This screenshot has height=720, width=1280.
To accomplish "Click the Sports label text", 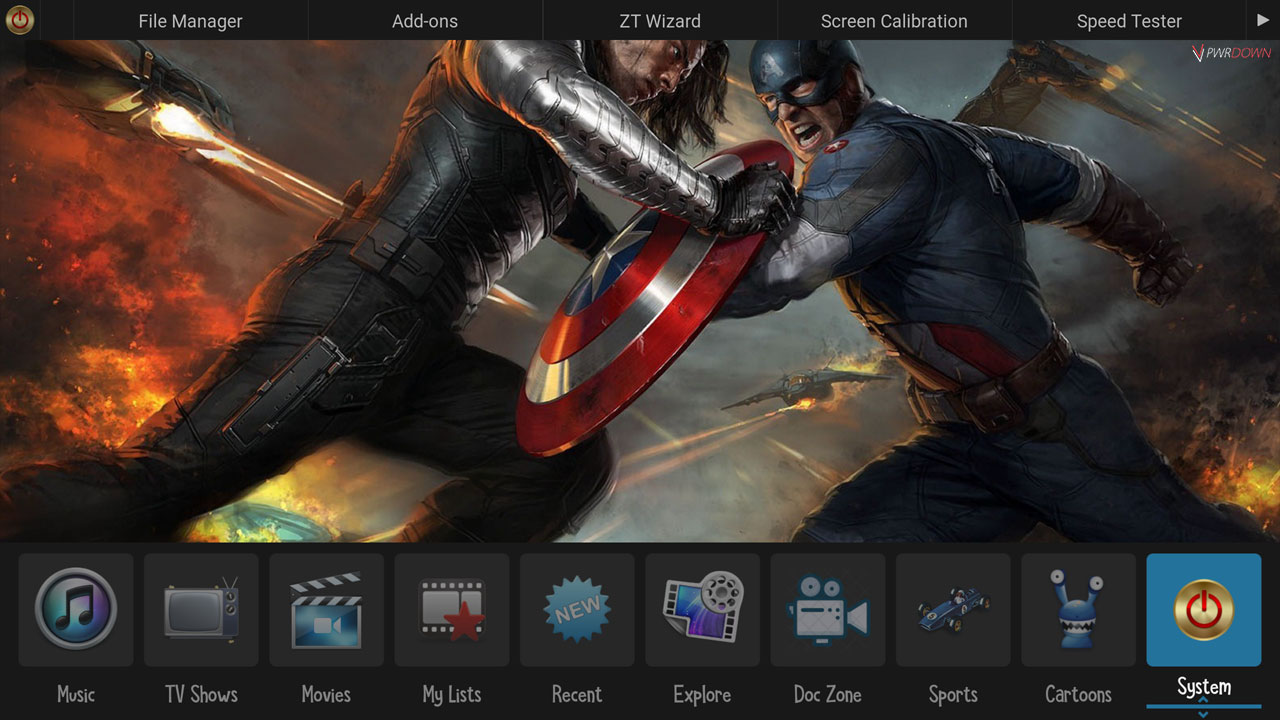I will [953, 695].
